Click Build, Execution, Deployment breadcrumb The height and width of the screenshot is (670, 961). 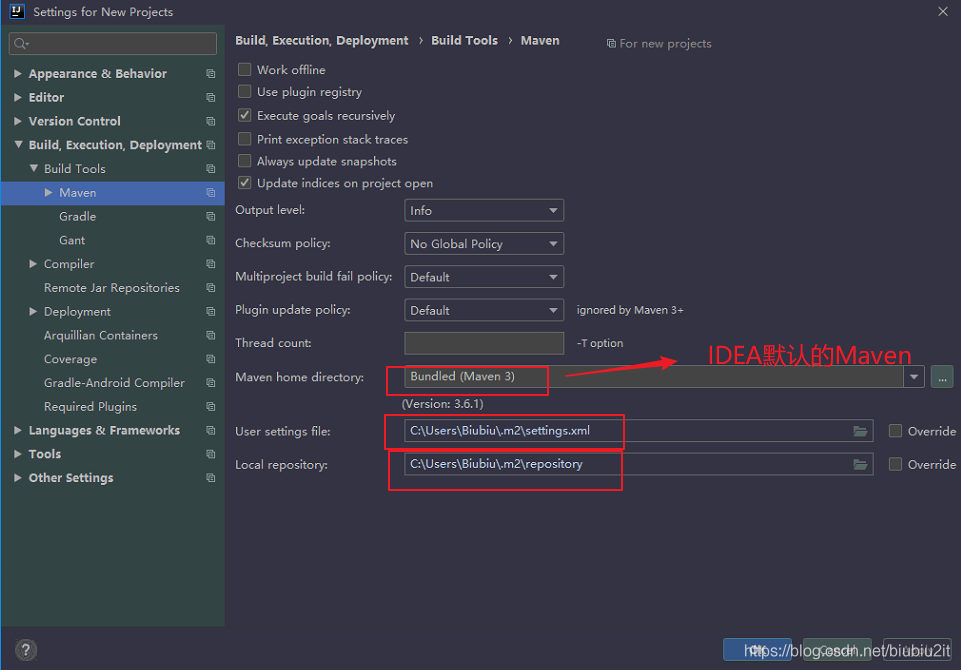click(322, 40)
